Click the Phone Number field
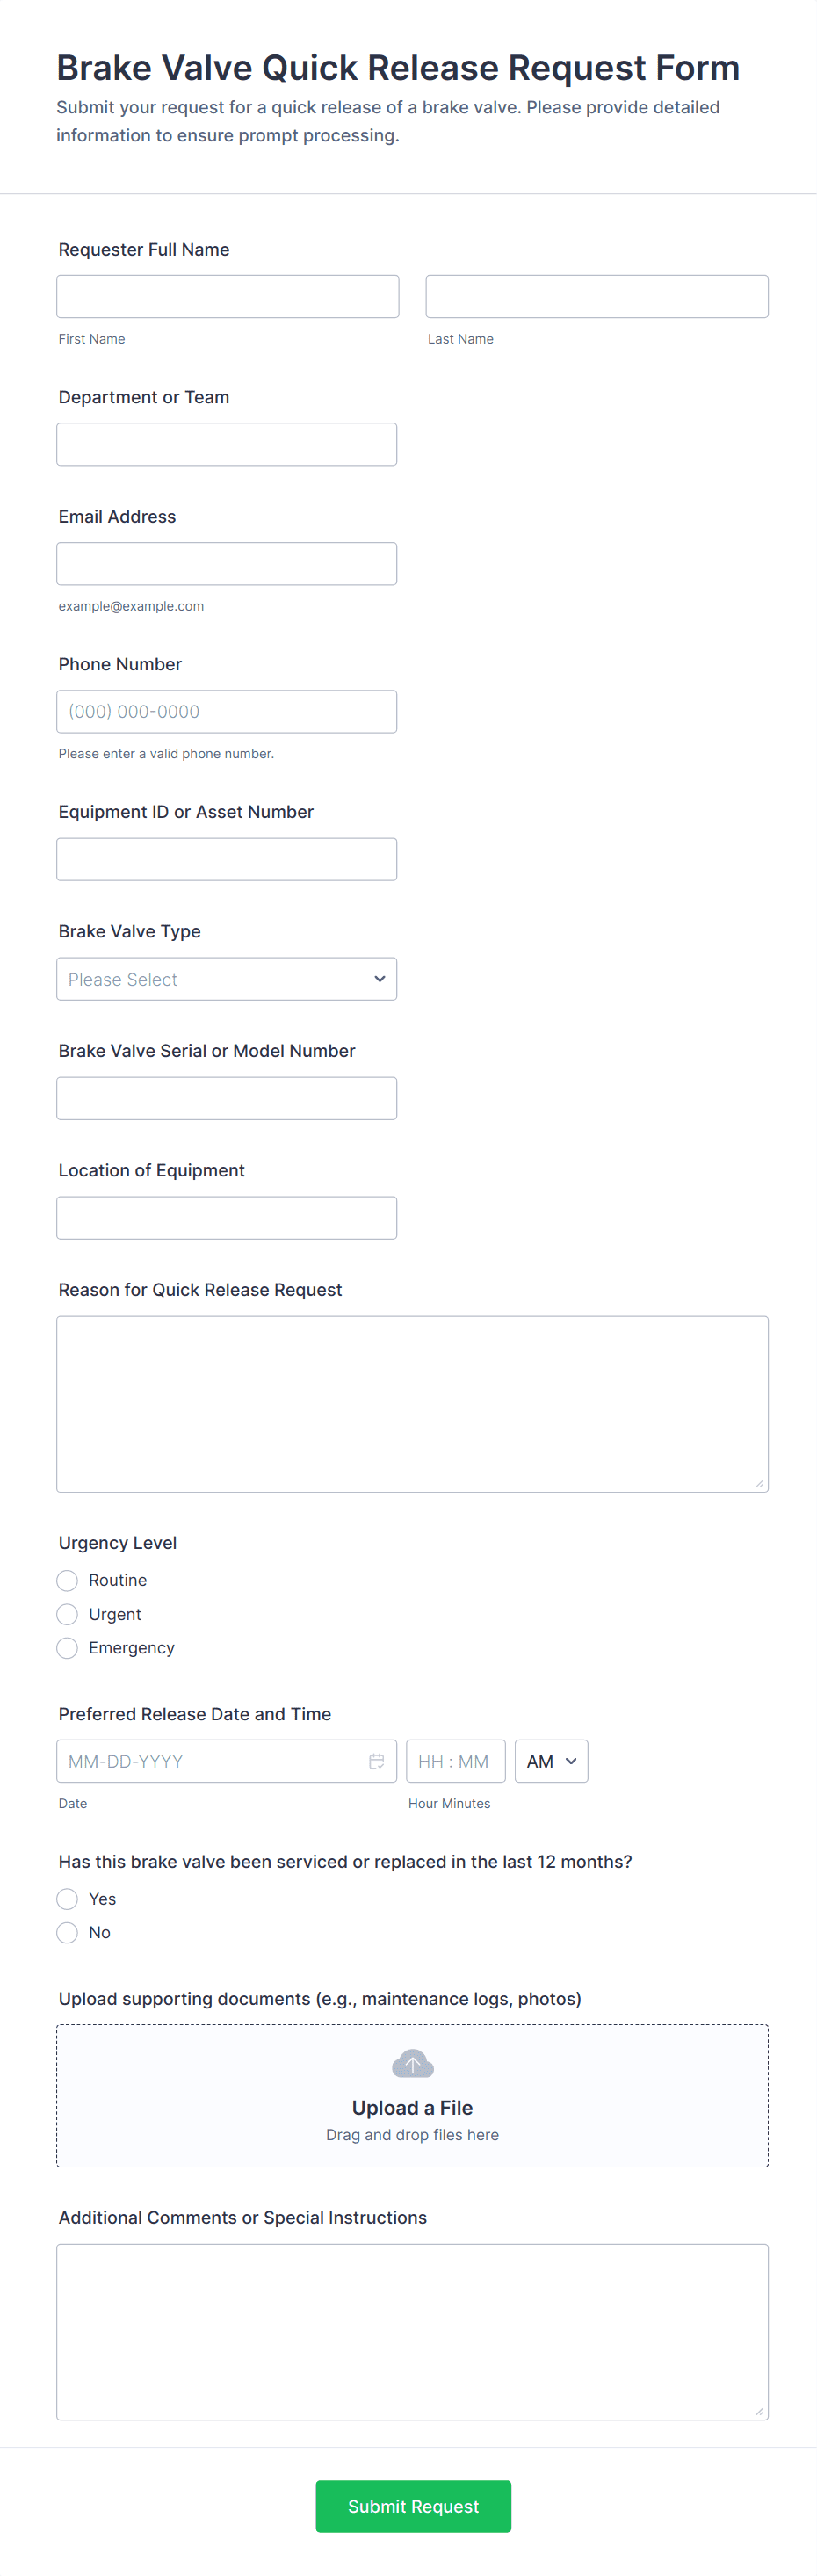The image size is (817, 2576). [x=226, y=712]
